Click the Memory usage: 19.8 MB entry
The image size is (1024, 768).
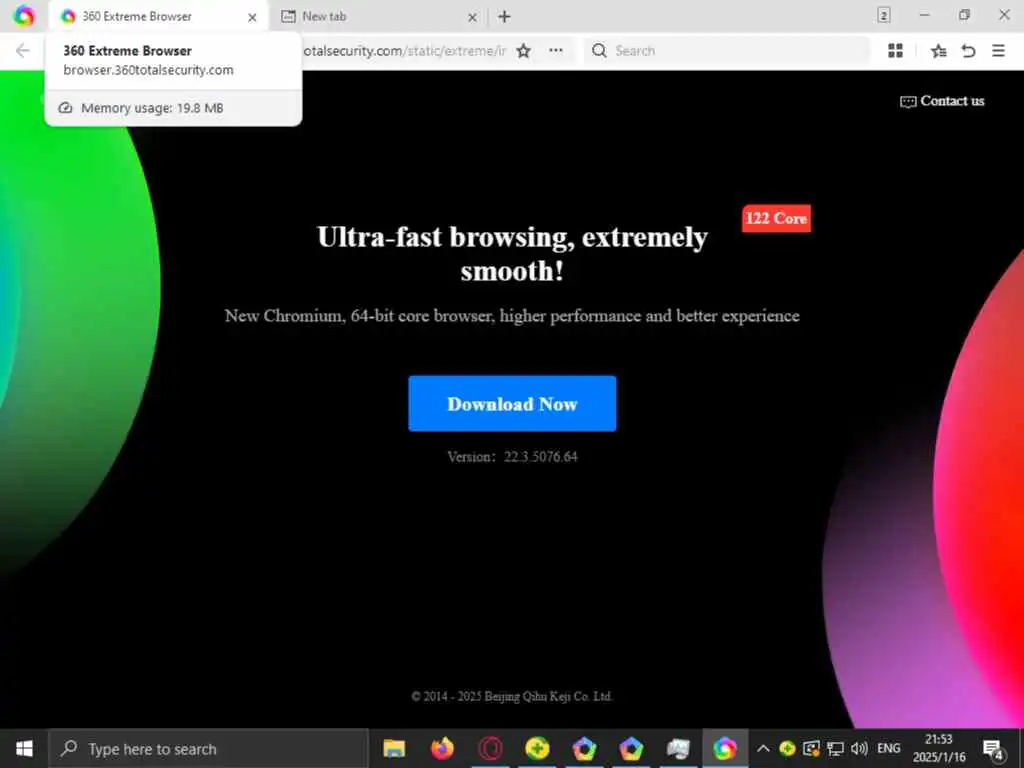click(173, 108)
